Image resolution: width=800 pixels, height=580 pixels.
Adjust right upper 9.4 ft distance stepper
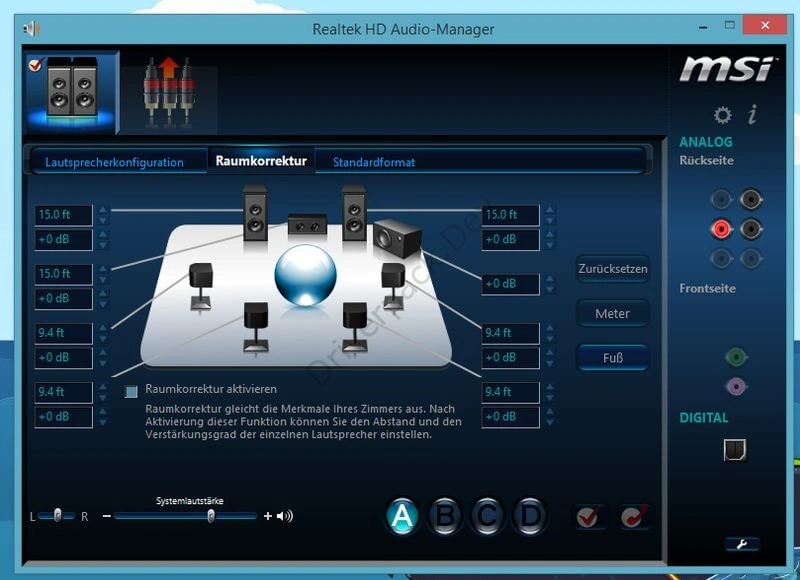tap(550, 333)
